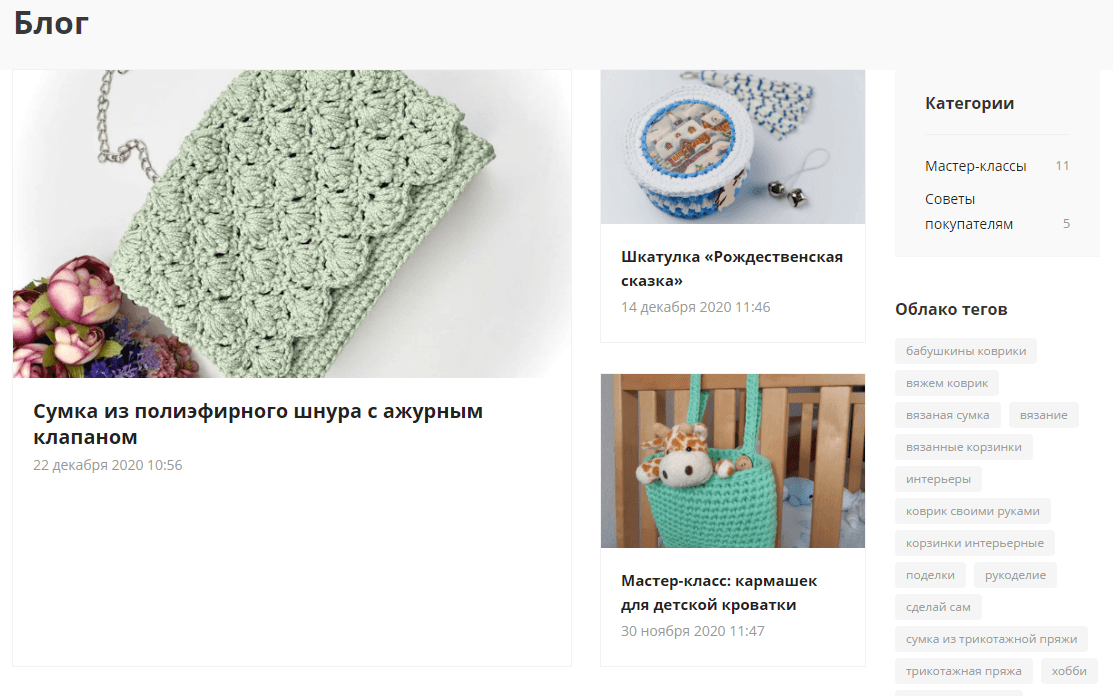1113x696 pixels.
Task: Select the 'поделки' tag
Action: click(931, 575)
